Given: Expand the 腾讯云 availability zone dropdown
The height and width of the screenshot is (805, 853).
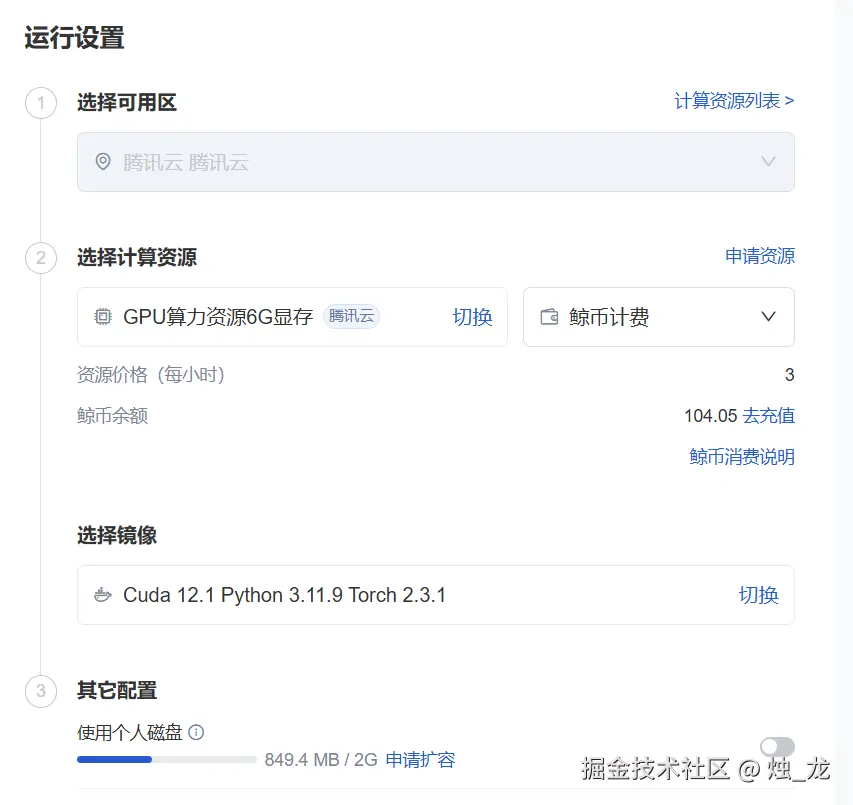Looking at the screenshot, I should 768,162.
